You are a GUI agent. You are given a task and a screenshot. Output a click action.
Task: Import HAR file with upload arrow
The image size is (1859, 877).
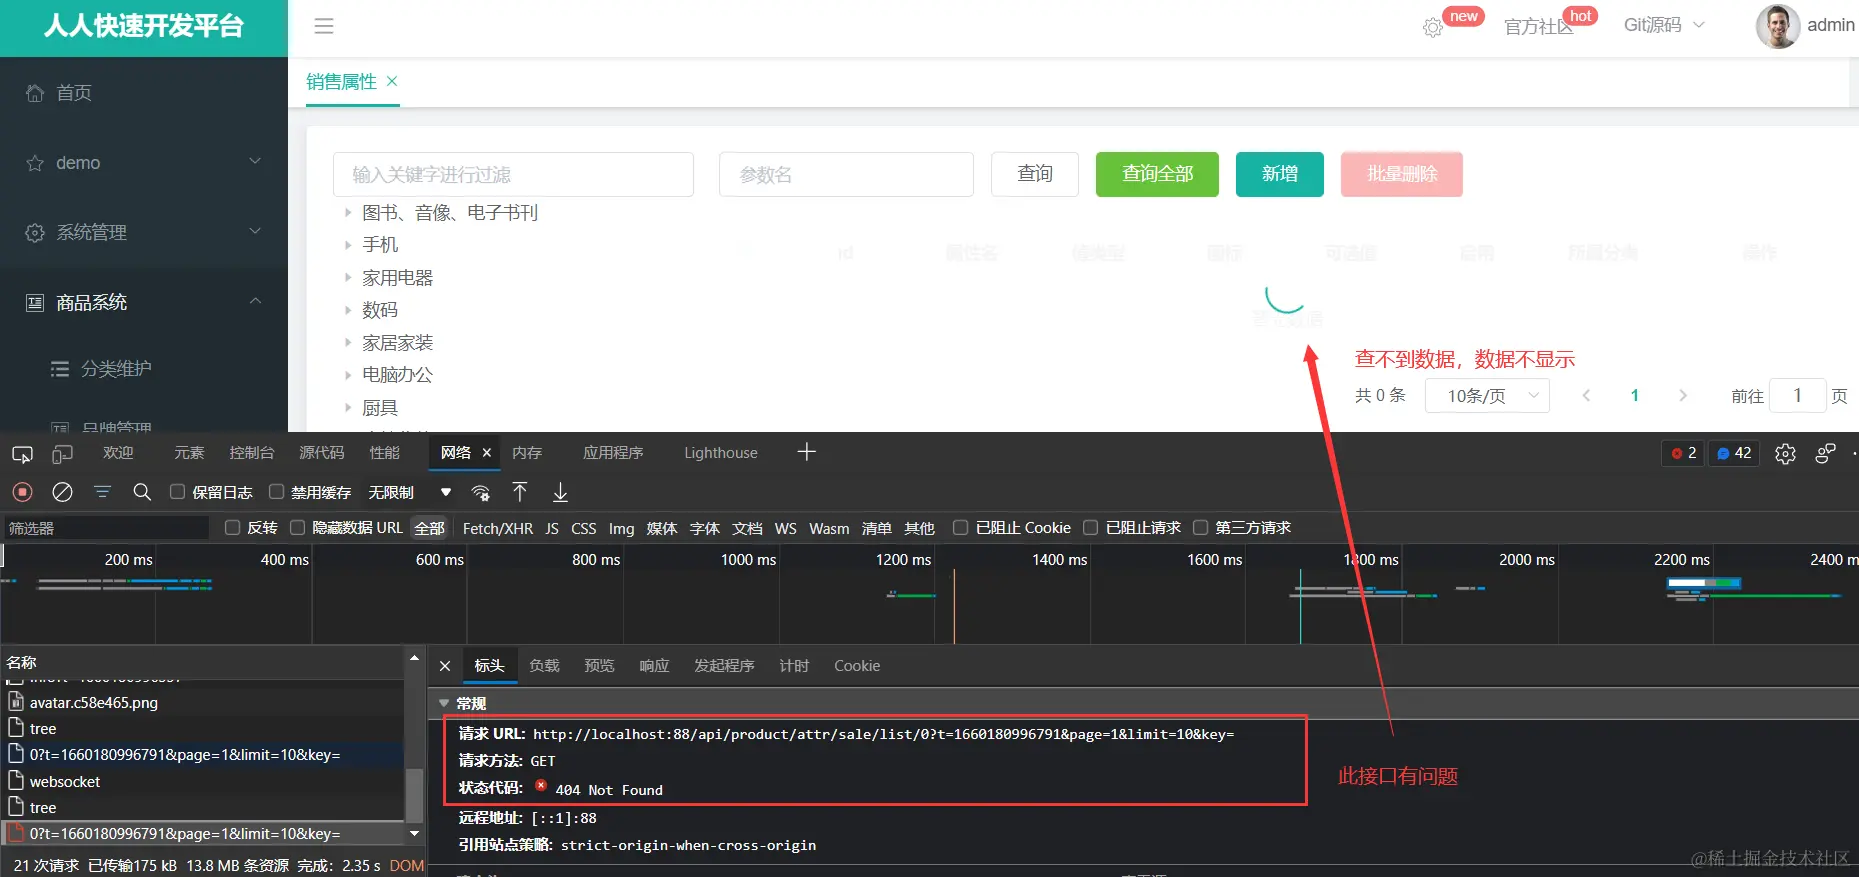pos(520,491)
